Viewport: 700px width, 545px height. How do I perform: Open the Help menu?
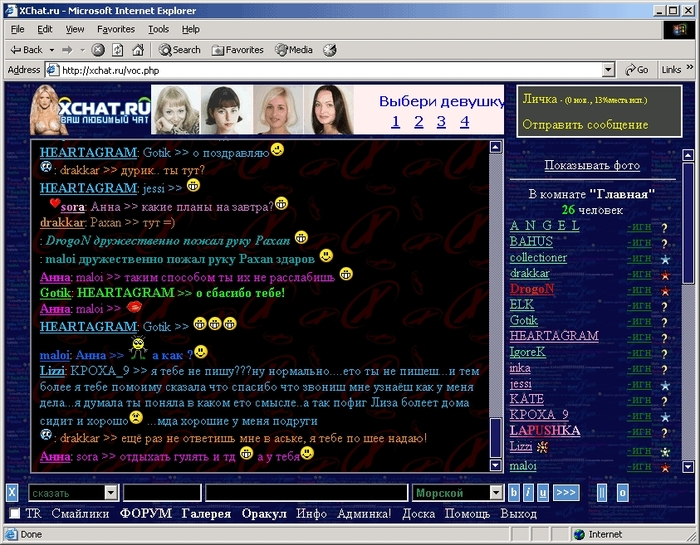click(x=191, y=29)
